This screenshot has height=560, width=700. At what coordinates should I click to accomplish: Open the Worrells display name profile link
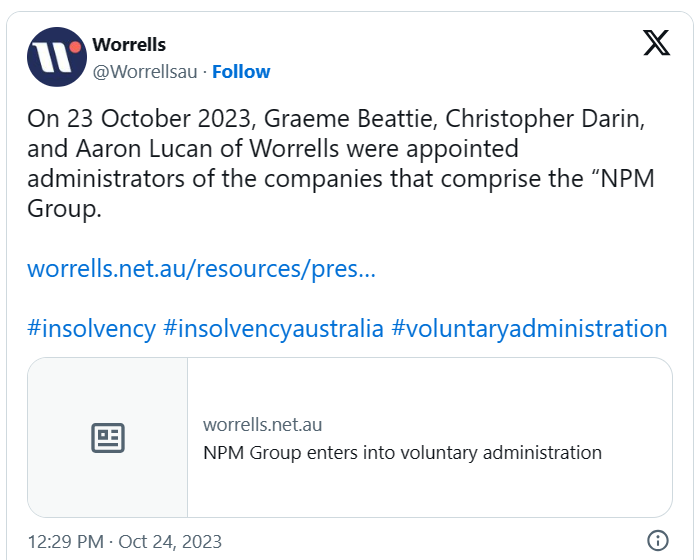[x=129, y=45]
